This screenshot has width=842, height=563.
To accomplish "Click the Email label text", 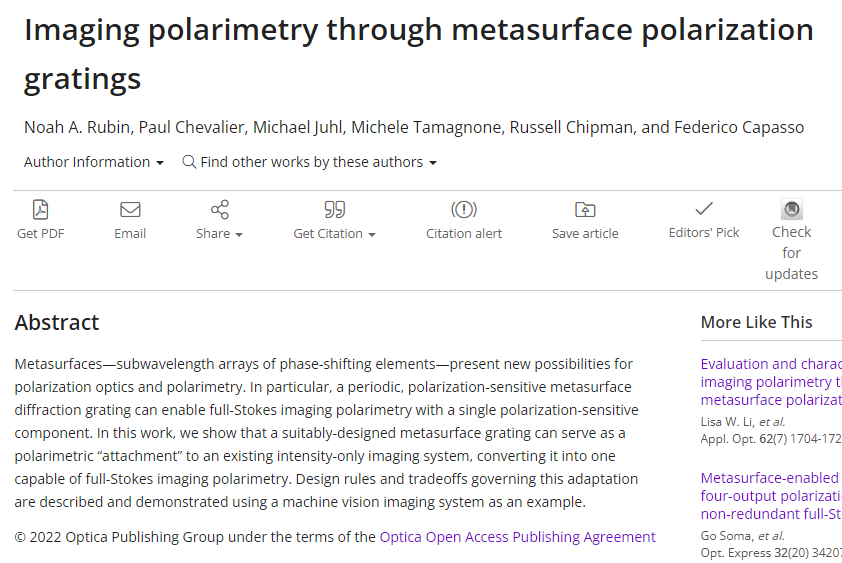I will coord(130,234).
